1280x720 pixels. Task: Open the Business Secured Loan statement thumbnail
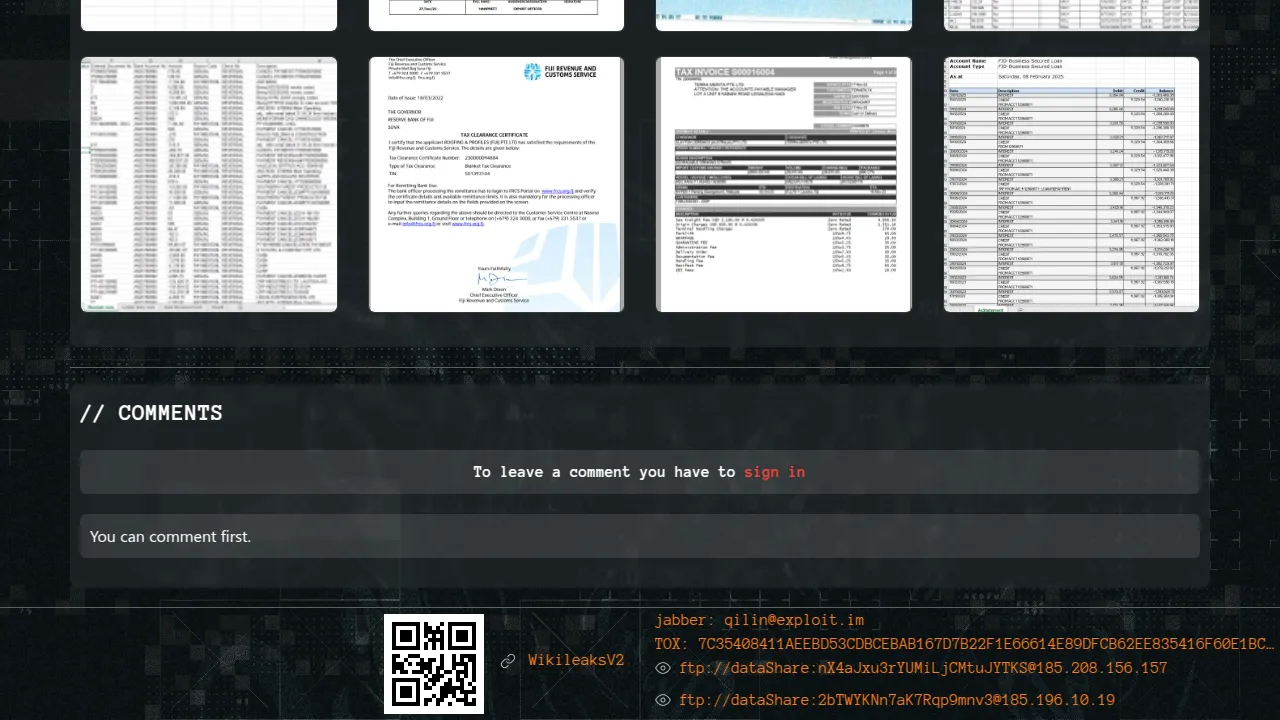coord(1071,184)
